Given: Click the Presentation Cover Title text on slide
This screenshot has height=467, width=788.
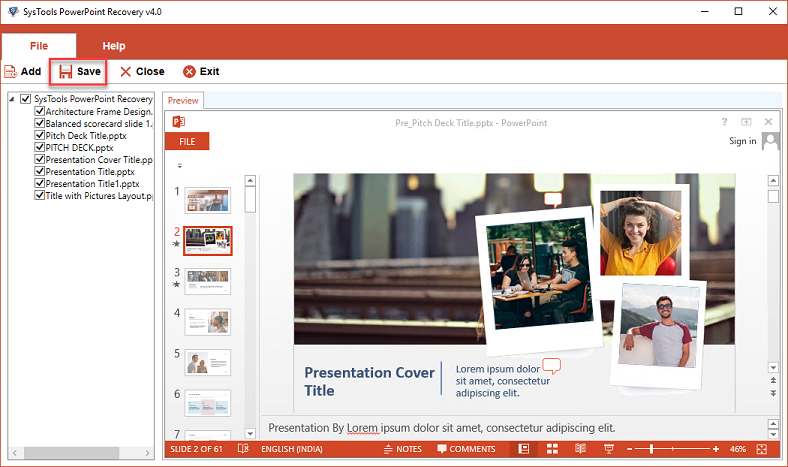Looking at the screenshot, I should click(369, 381).
